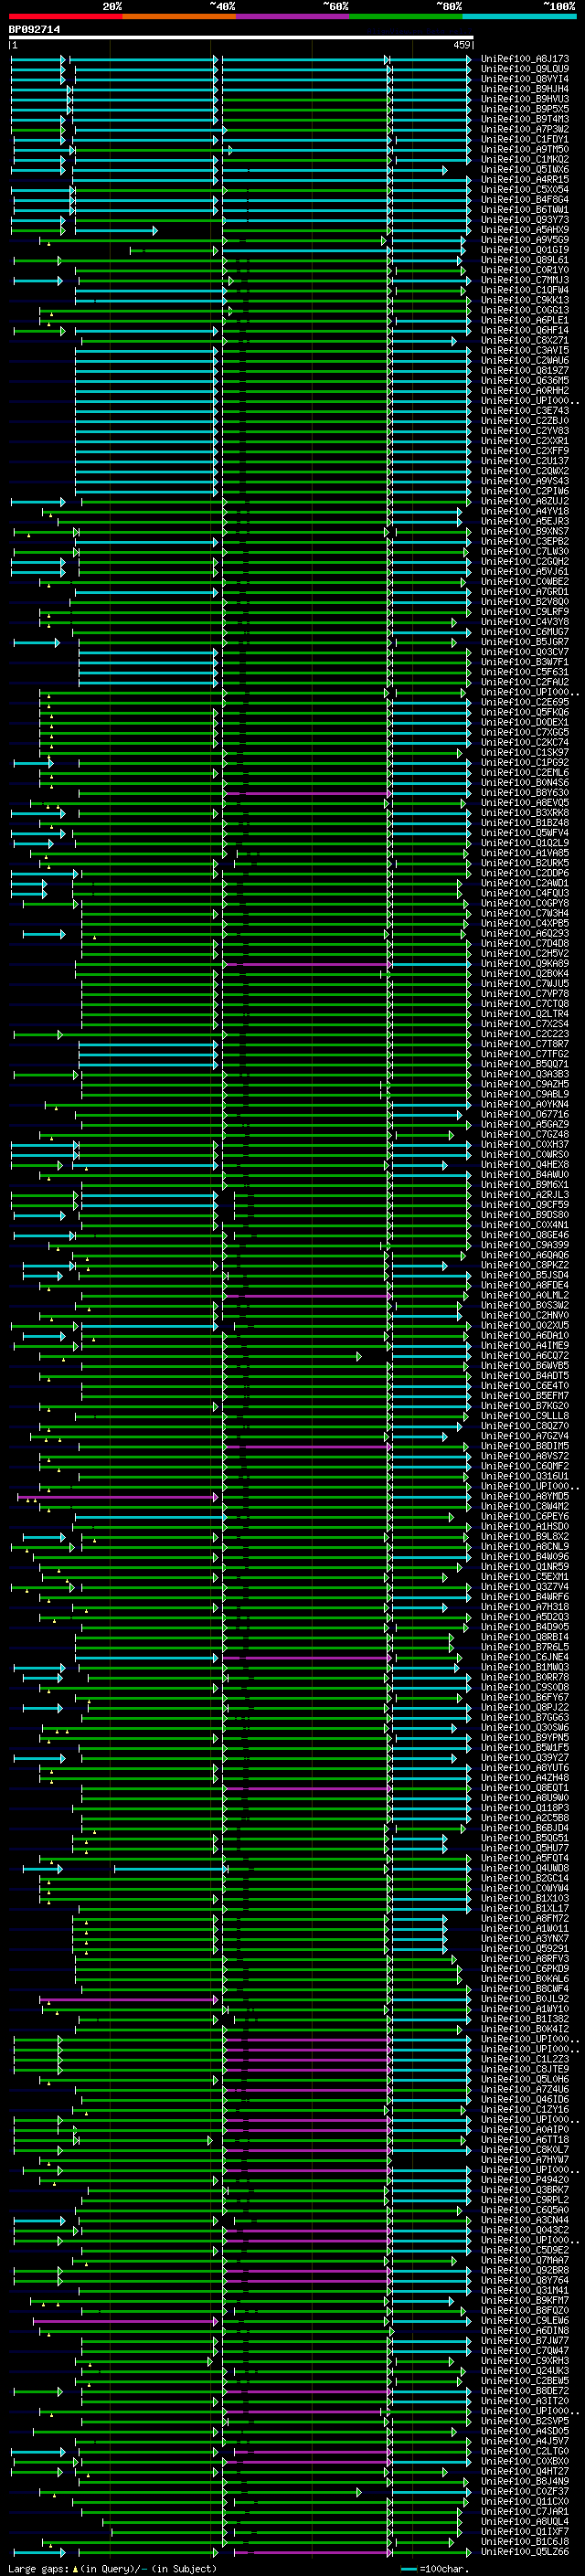585x2576 pixels.
Task: Click magenta alignment segment in A0LML2 row
Action: click(306, 1296)
